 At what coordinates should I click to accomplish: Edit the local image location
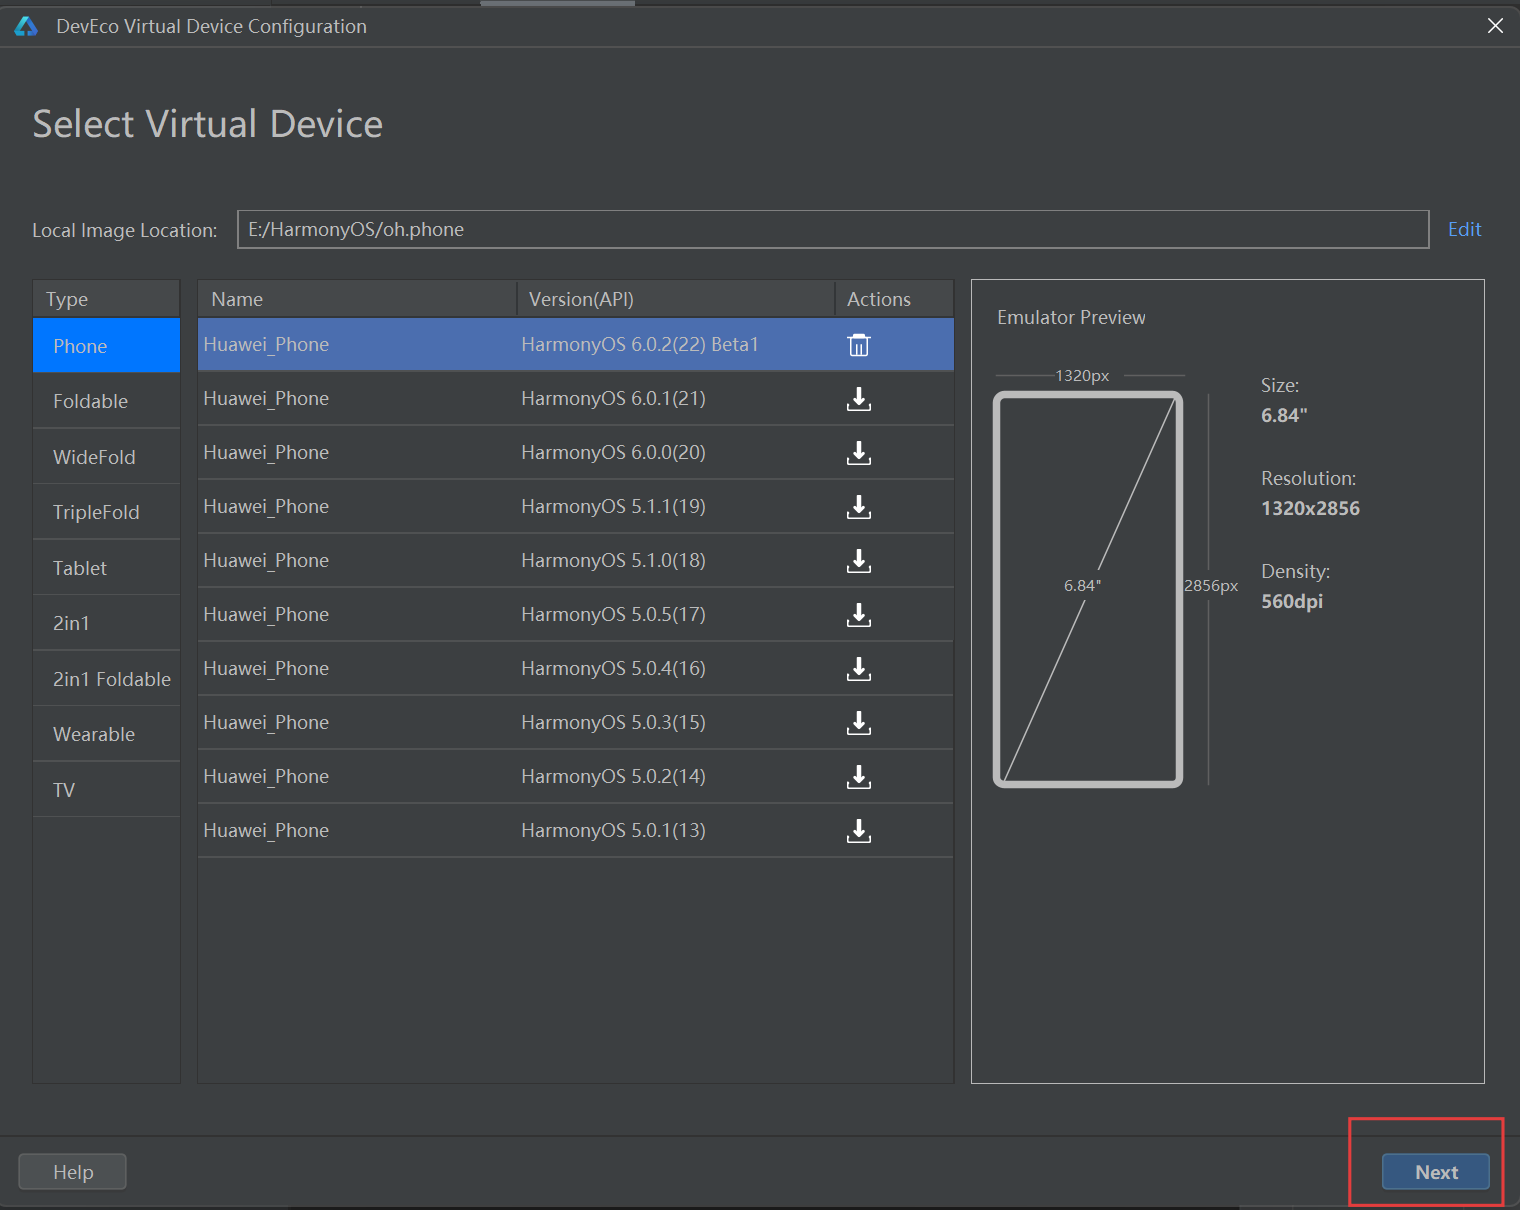click(x=1464, y=229)
